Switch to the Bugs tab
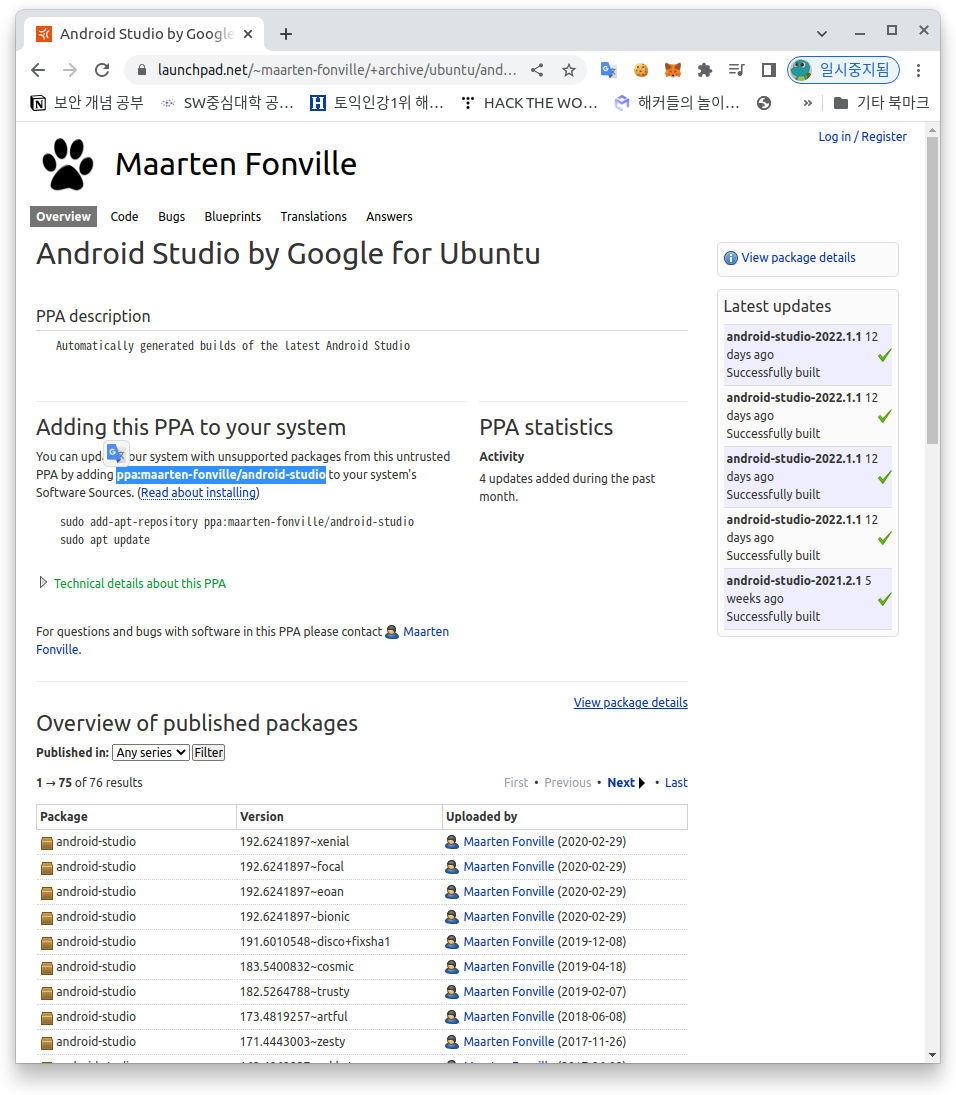 (x=171, y=216)
